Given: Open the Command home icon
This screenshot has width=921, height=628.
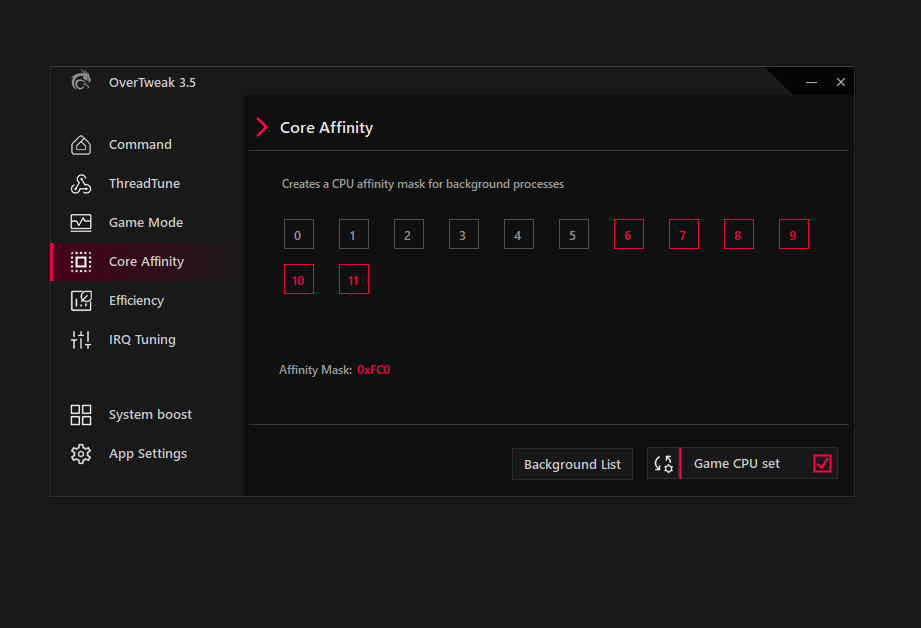Looking at the screenshot, I should pyautogui.click(x=81, y=145).
